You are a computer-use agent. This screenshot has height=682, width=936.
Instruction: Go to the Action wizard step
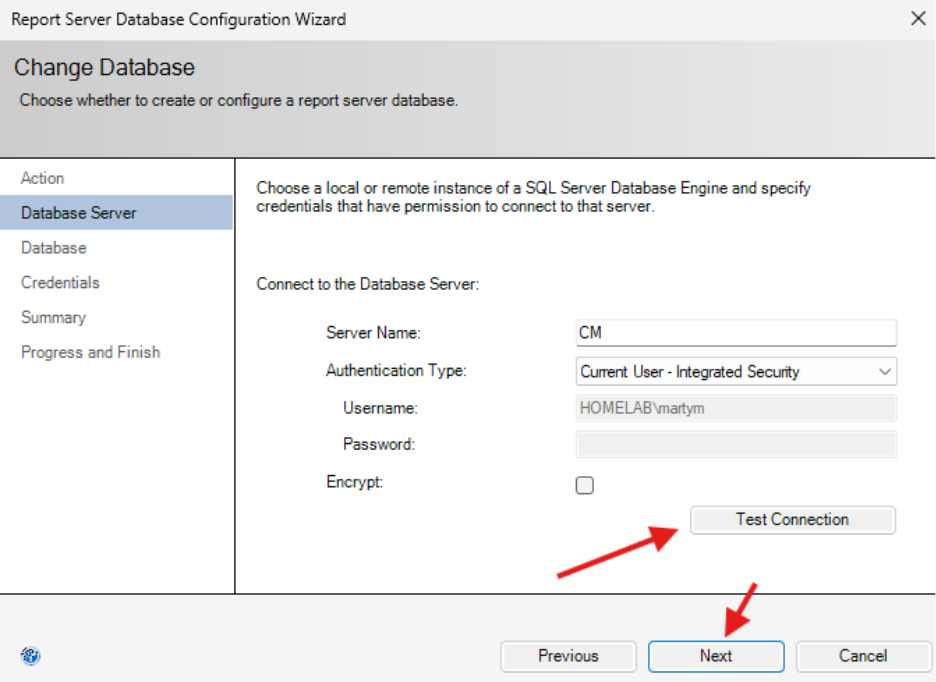point(43,178)
